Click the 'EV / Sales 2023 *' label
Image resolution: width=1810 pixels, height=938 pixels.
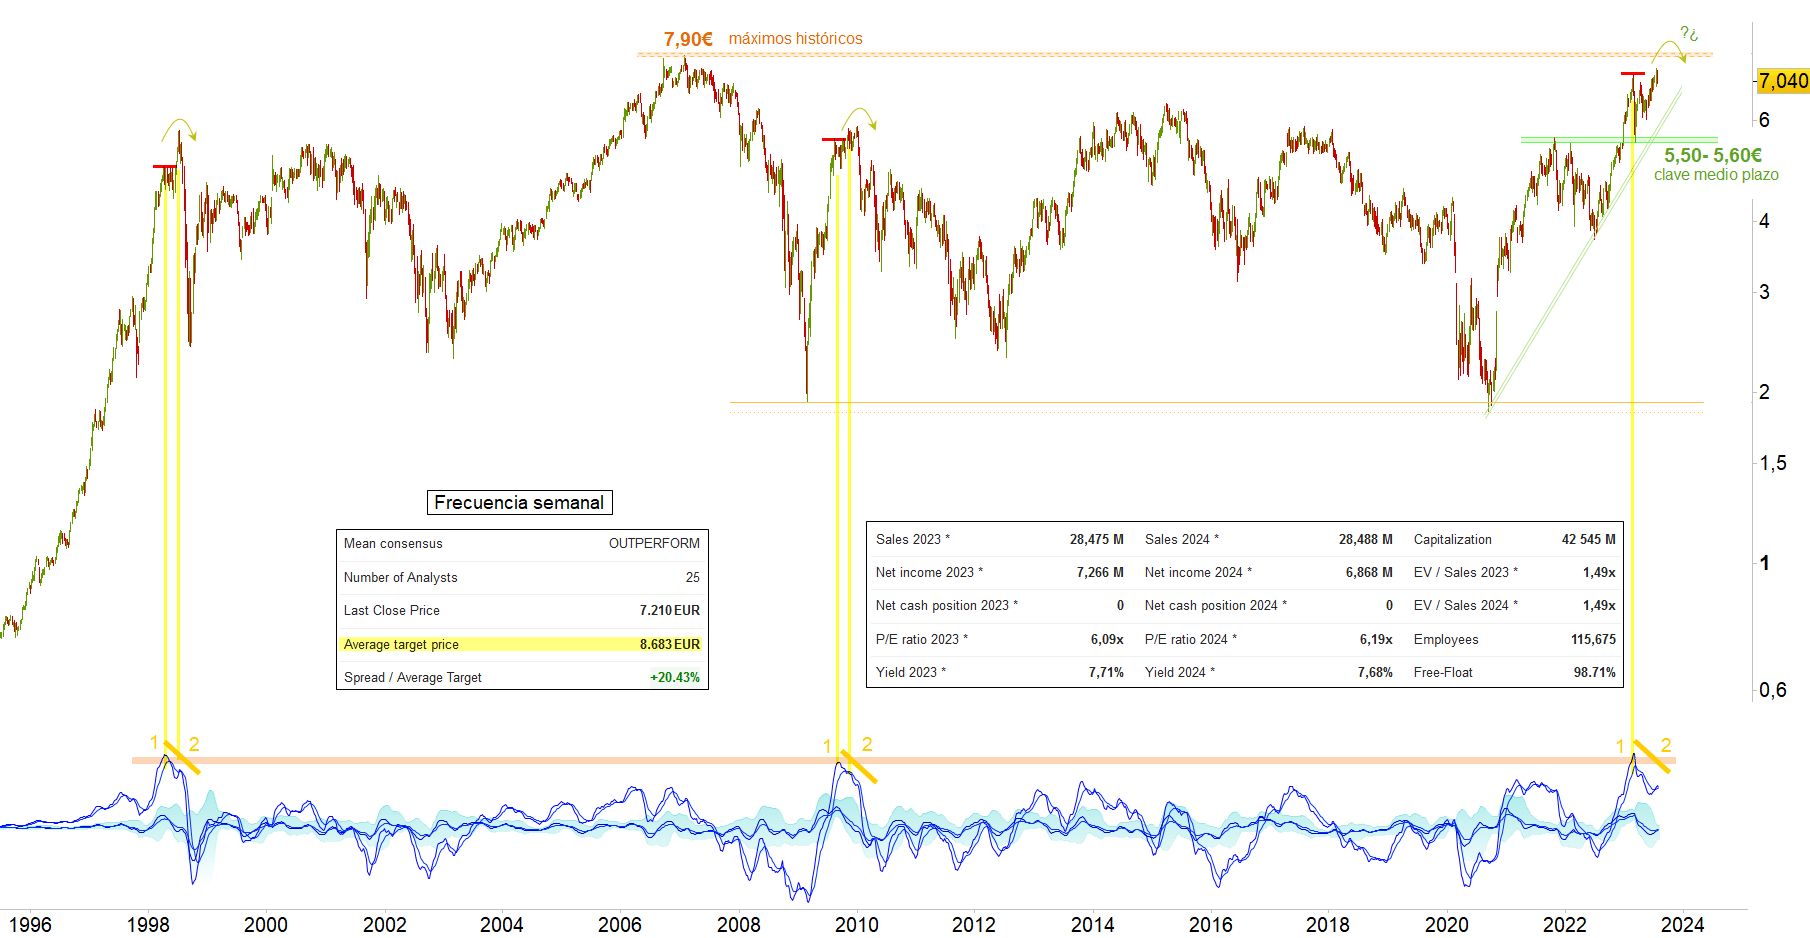1465,573
